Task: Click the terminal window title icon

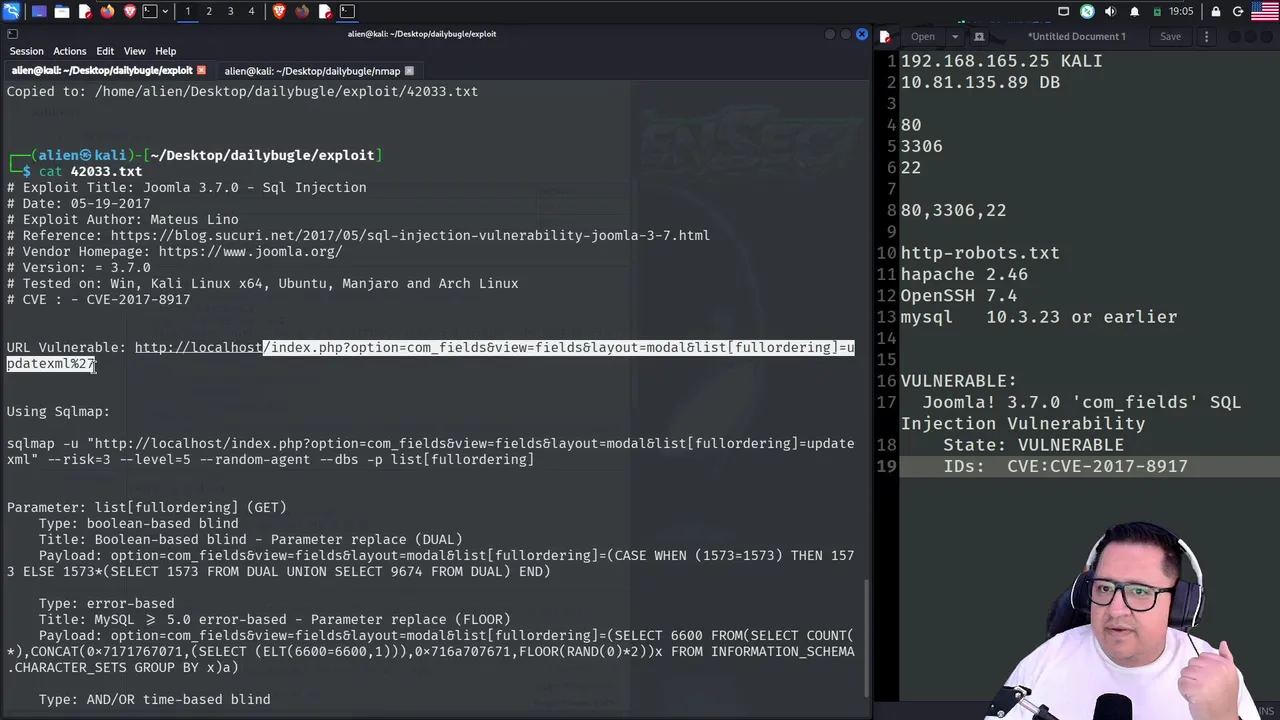Action: click(x=11, y=34)
